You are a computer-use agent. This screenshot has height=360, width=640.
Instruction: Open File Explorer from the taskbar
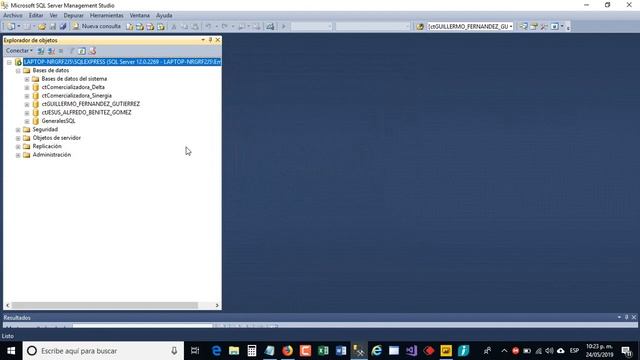(234, 351)
